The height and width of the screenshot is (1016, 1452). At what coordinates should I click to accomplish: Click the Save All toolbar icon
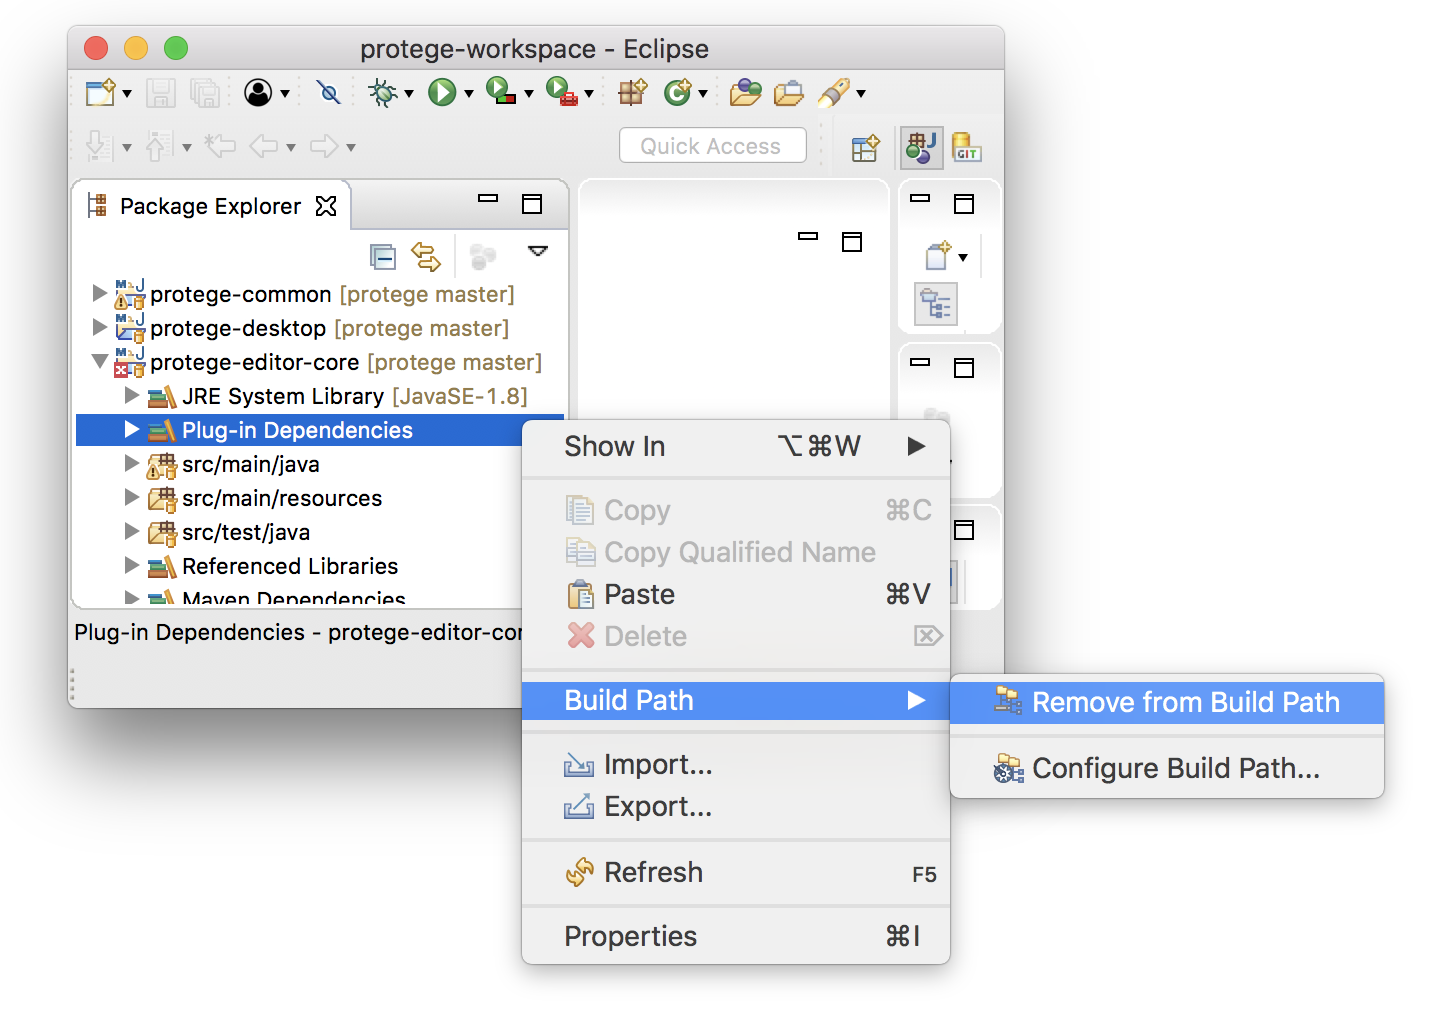[204, 93]
